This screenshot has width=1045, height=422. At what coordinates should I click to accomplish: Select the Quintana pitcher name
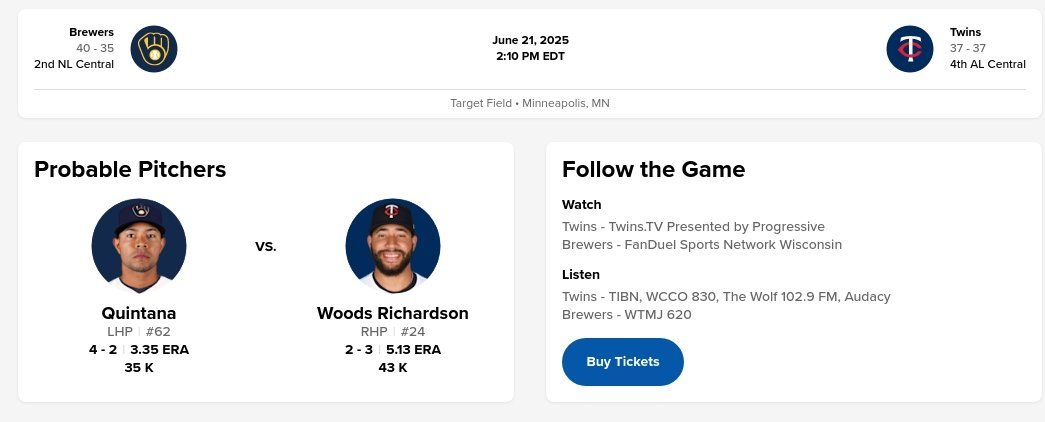click(139, 313)
